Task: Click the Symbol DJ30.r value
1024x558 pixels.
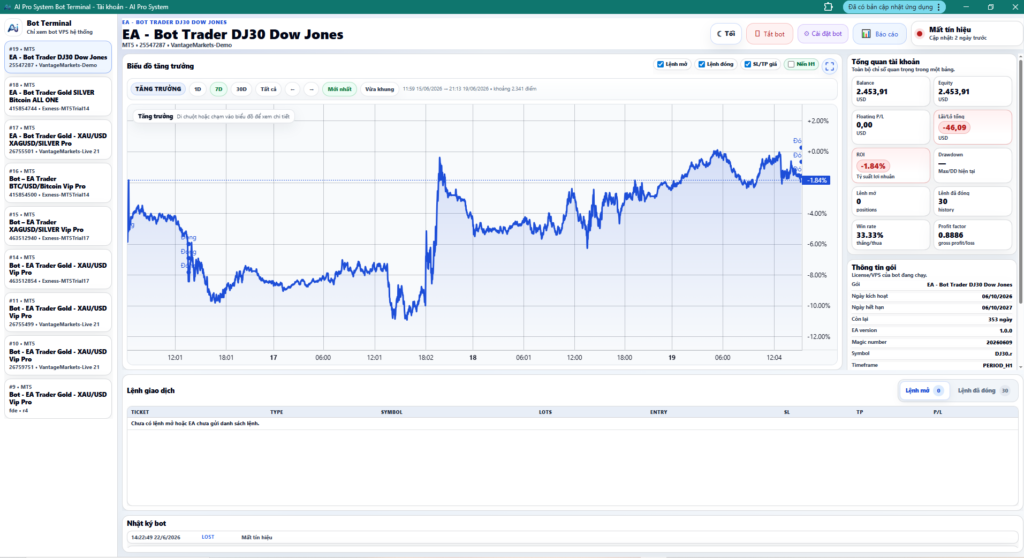Action: (1003, 353)
